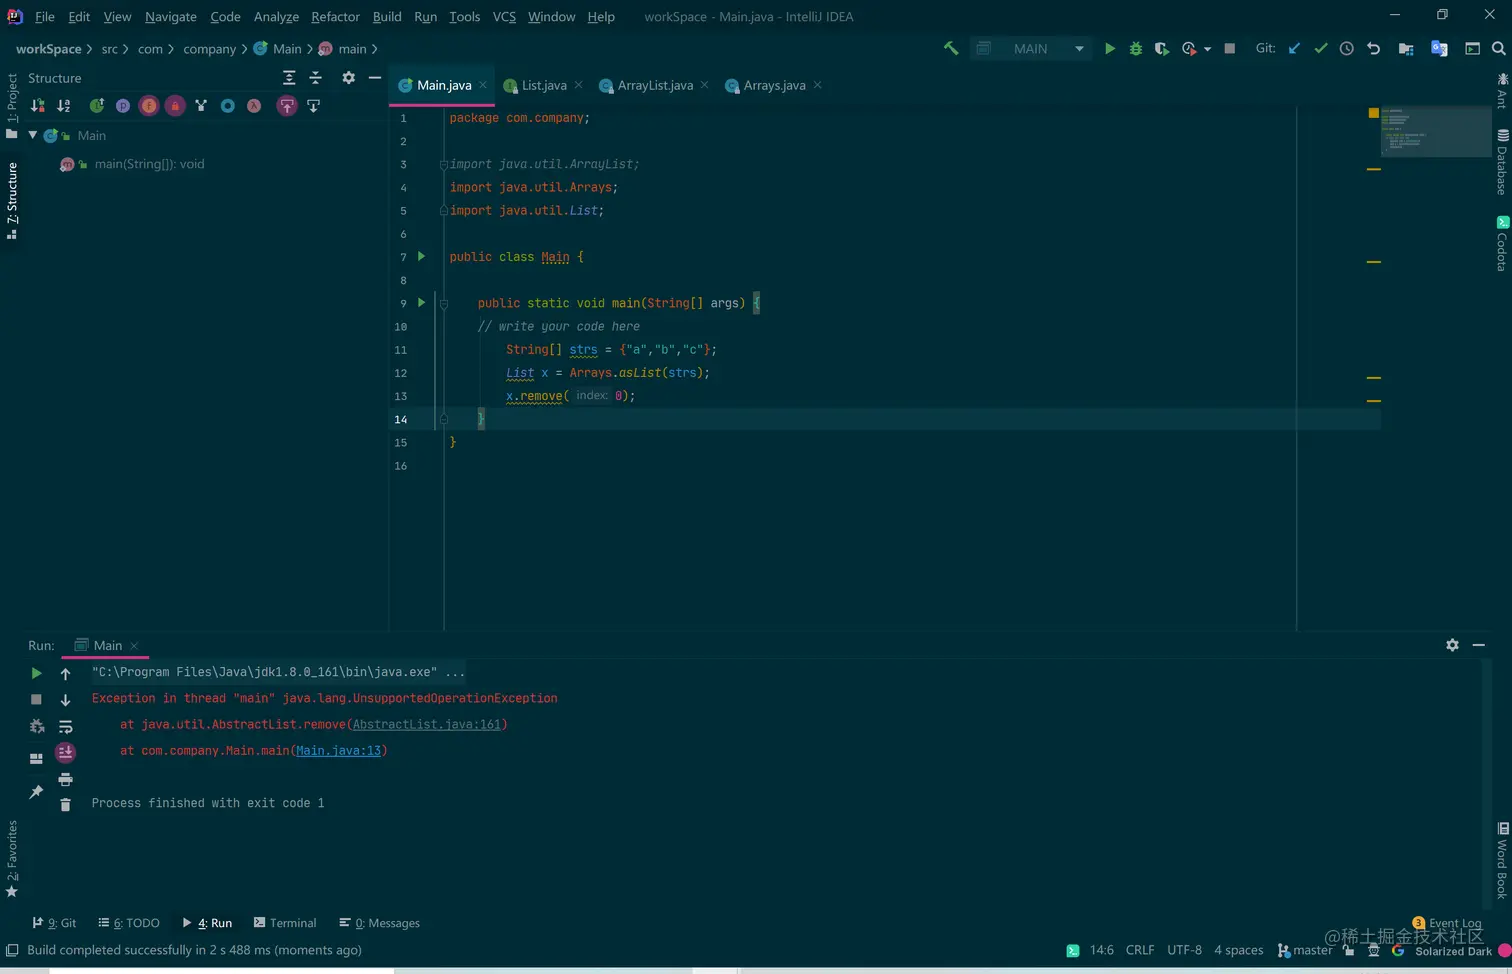Fold the main method at line 9
The height and width of the screenshot is (974, 1512).
pos(443,303)
